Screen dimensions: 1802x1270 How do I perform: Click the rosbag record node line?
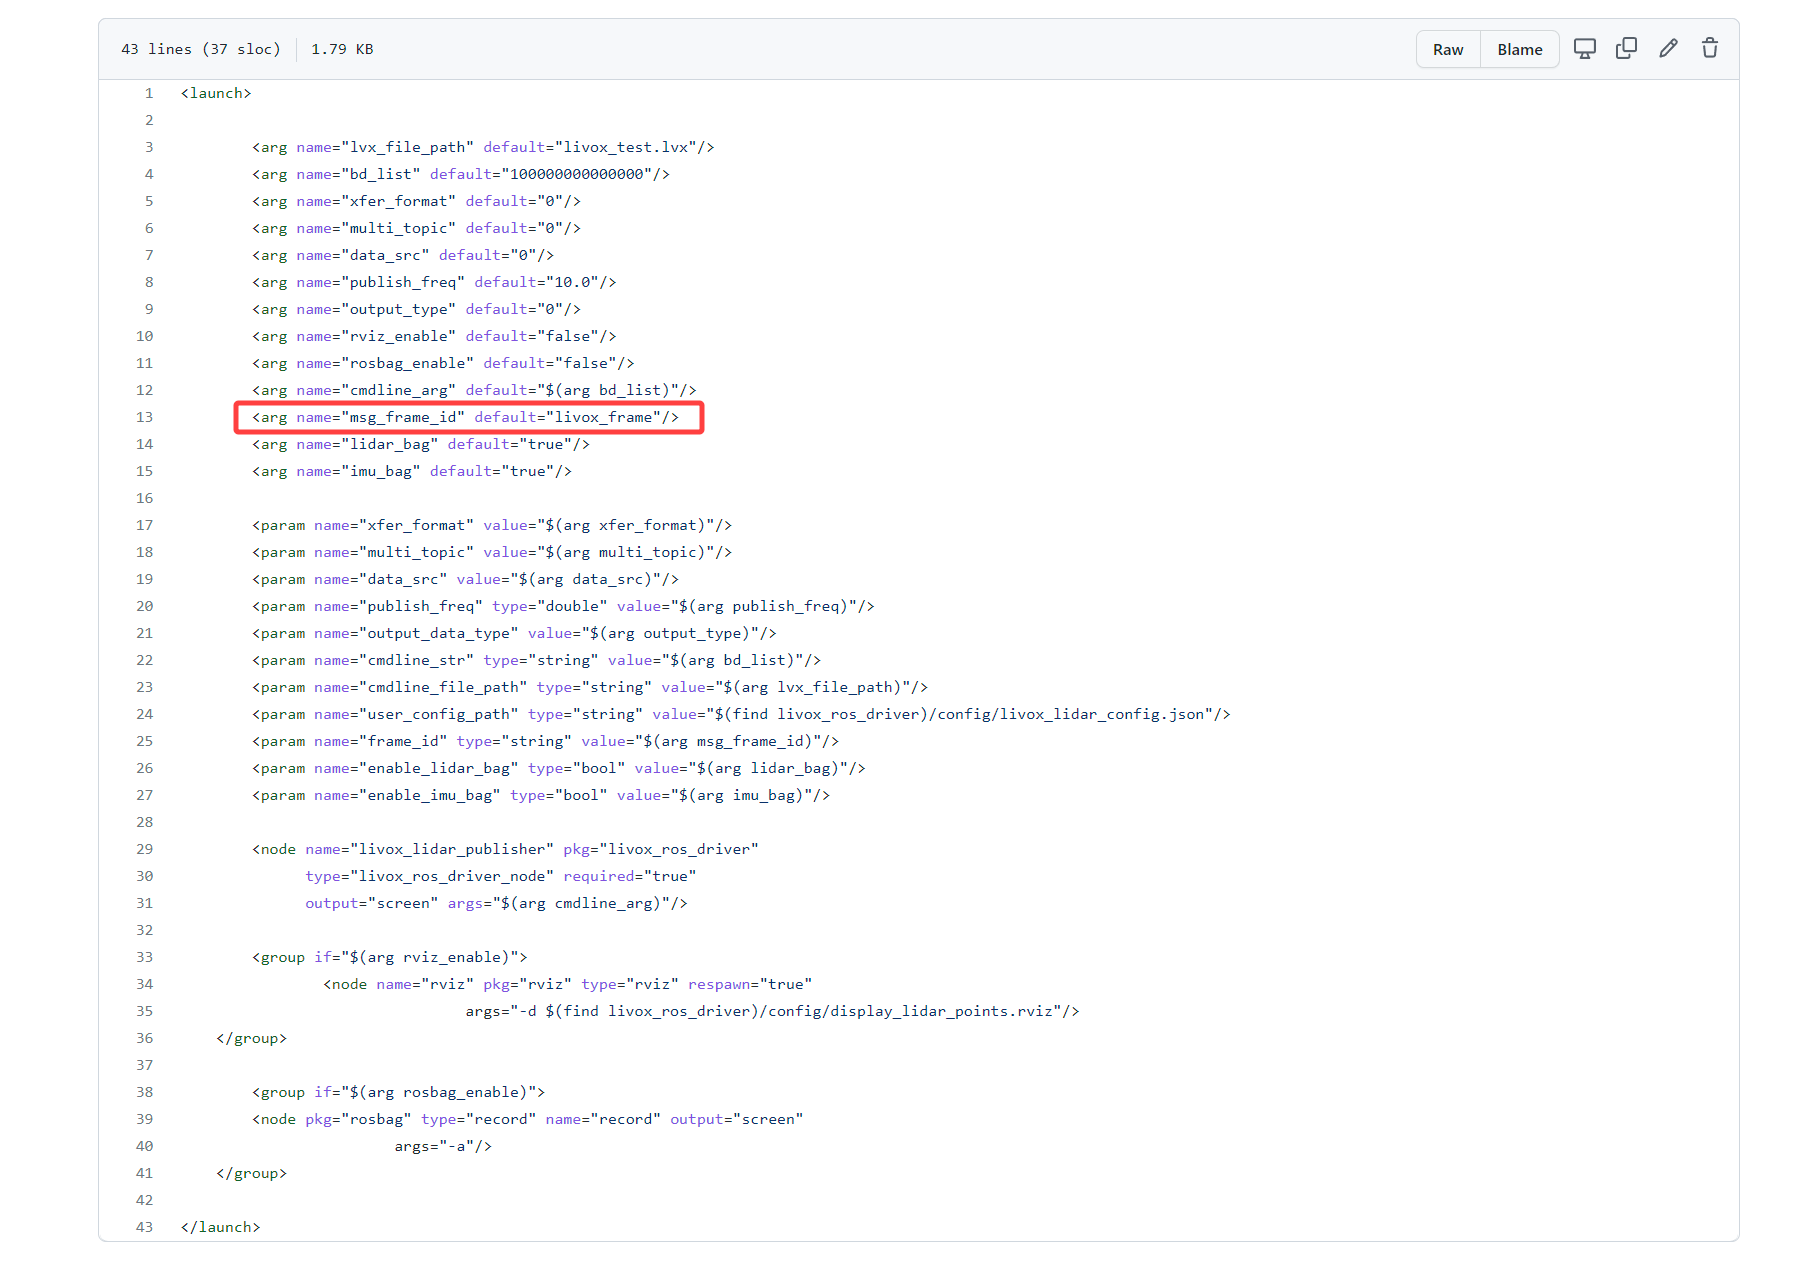(x=527, y=1119)
